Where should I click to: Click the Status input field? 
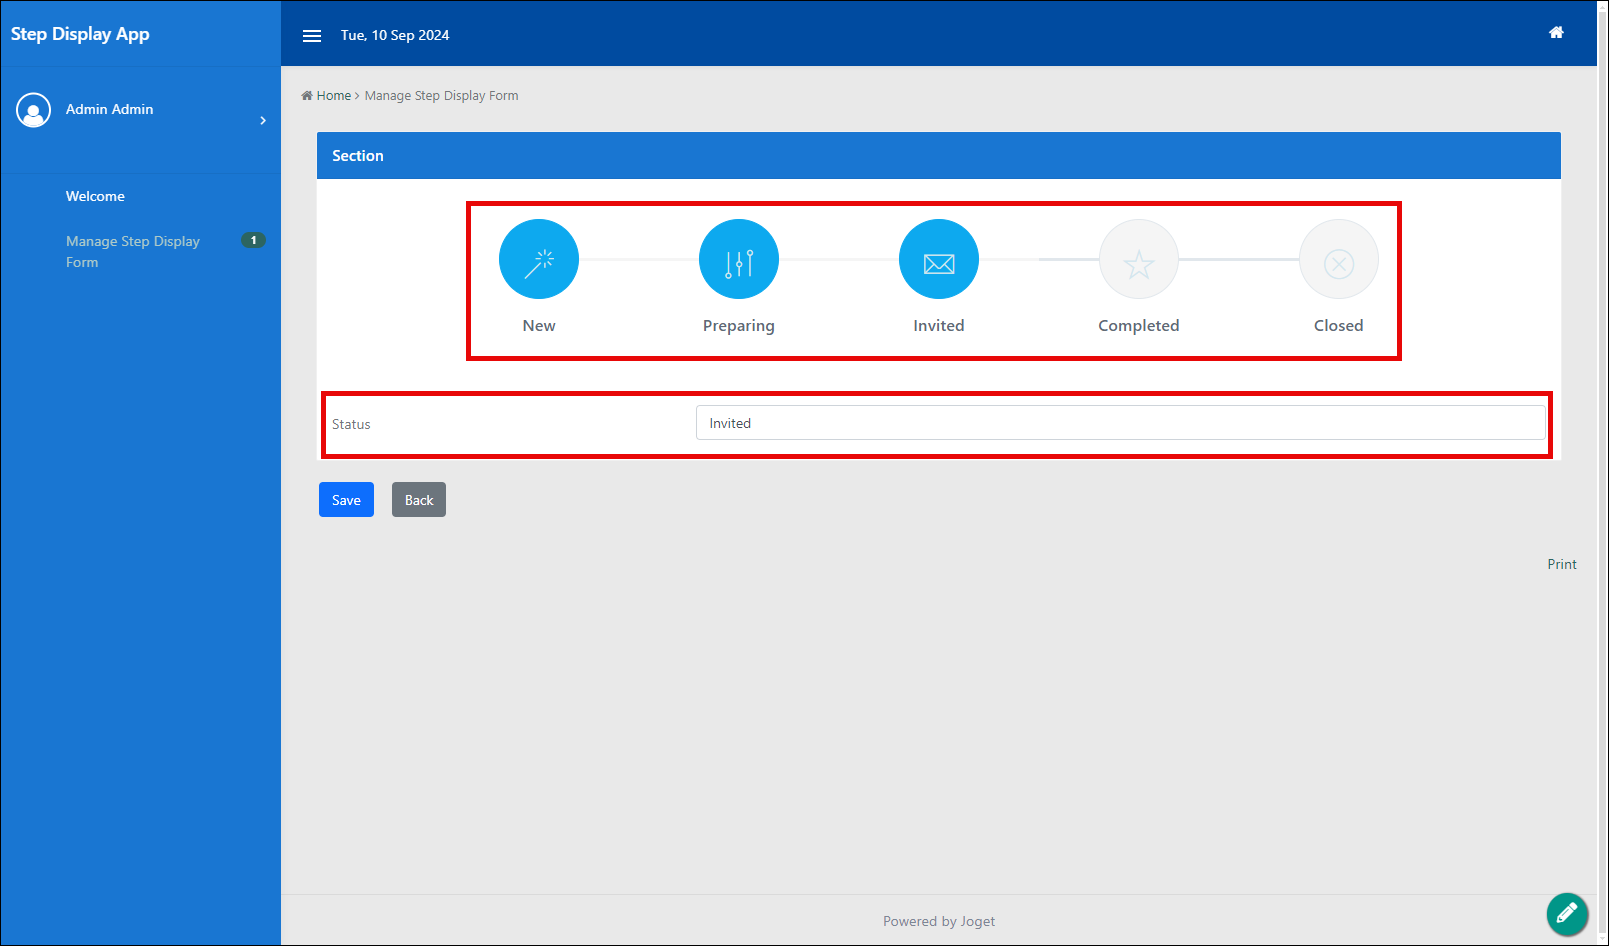(x=1121, y=423)
